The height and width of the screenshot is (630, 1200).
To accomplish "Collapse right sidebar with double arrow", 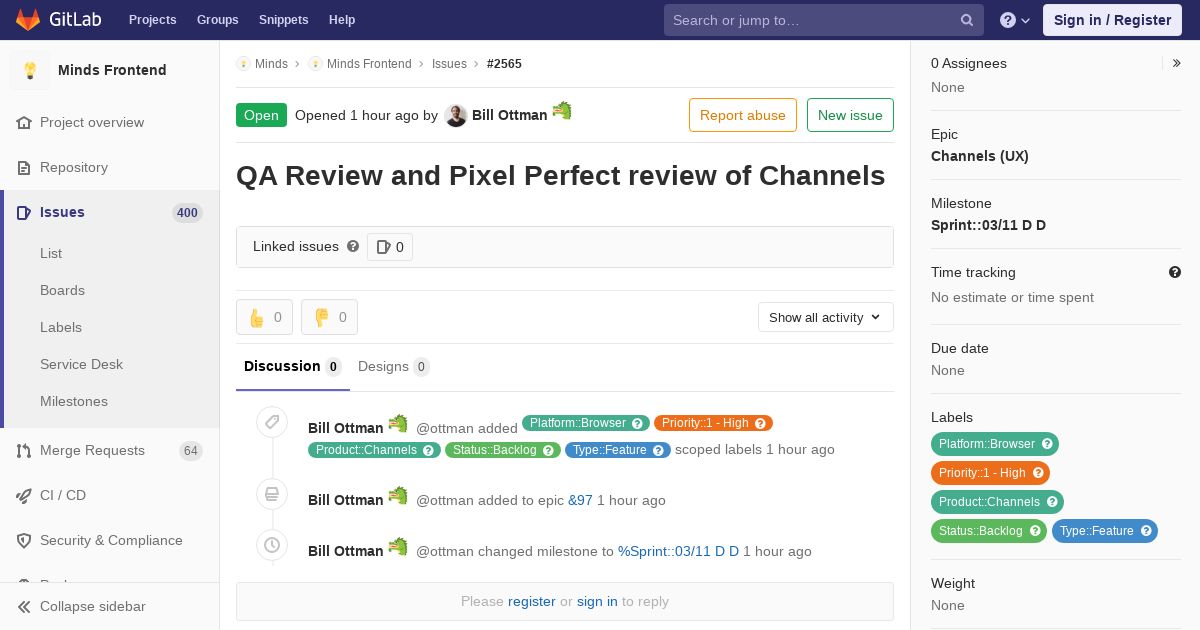I will tap(1177, 63).
